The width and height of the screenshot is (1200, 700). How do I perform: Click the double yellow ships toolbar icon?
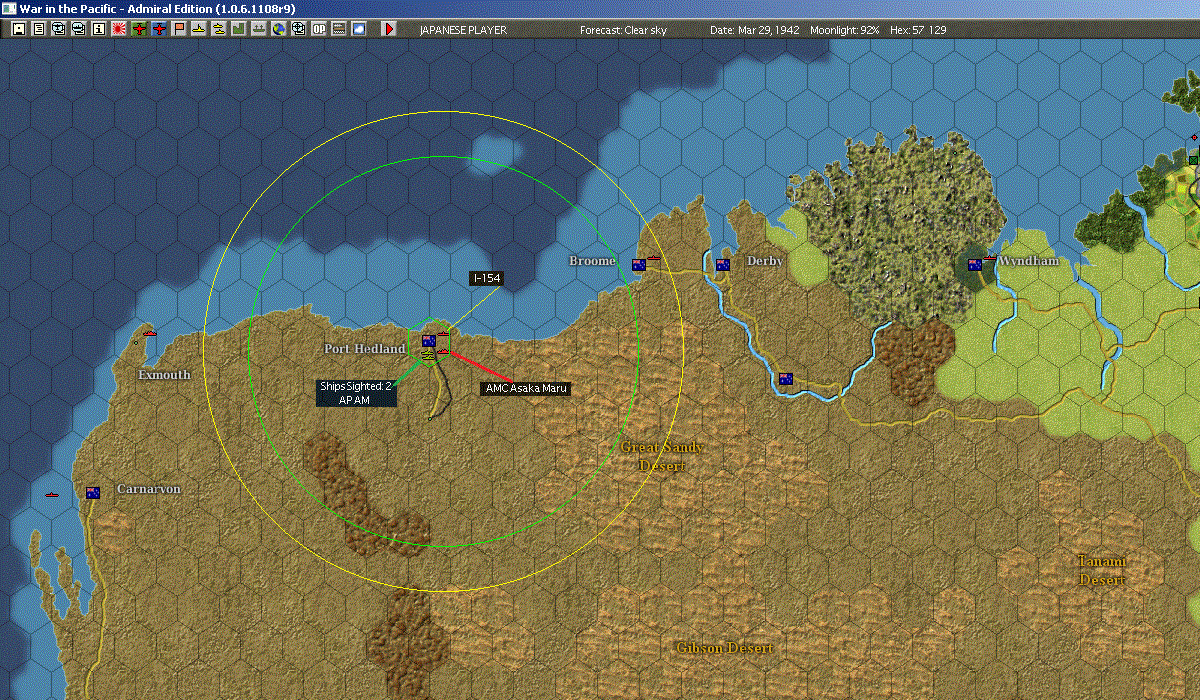218,29
